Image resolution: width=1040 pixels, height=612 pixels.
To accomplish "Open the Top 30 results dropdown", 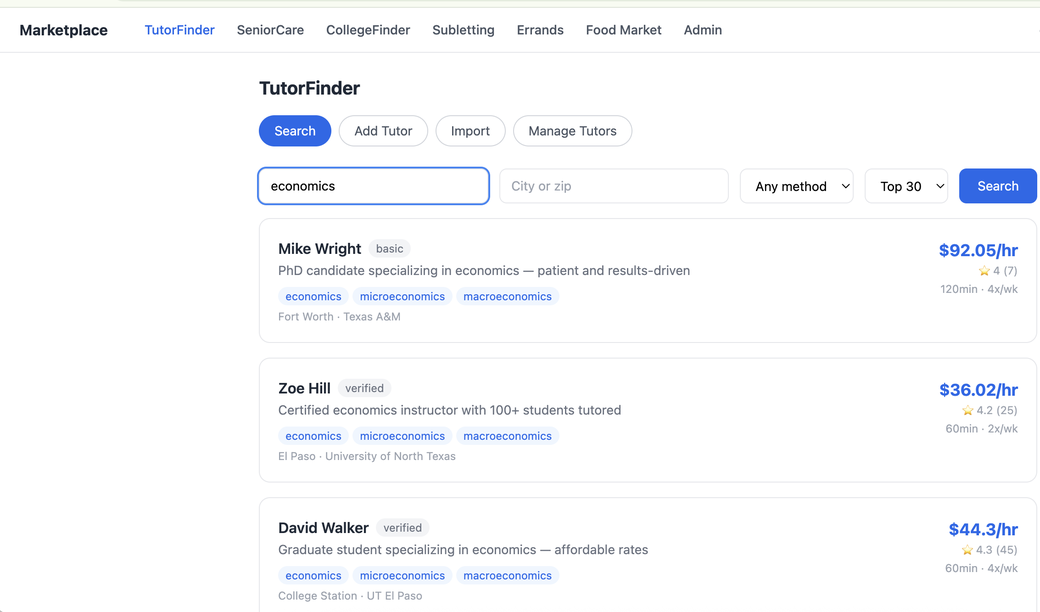I will (x=906, y=186).
